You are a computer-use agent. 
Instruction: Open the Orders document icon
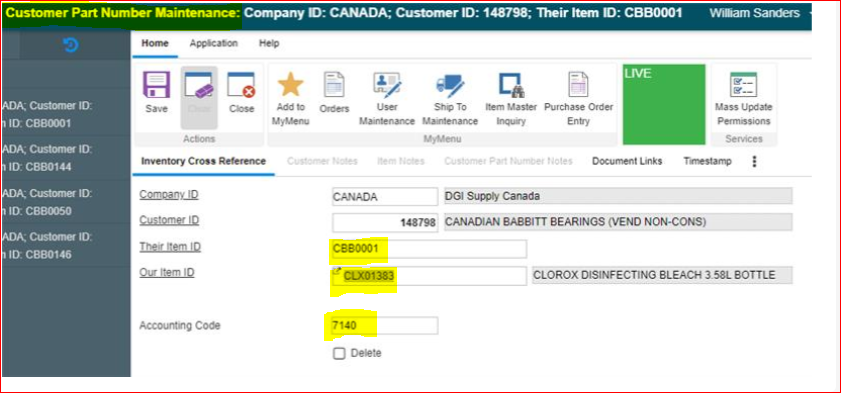pyautogui.click(x=334, y=85)
